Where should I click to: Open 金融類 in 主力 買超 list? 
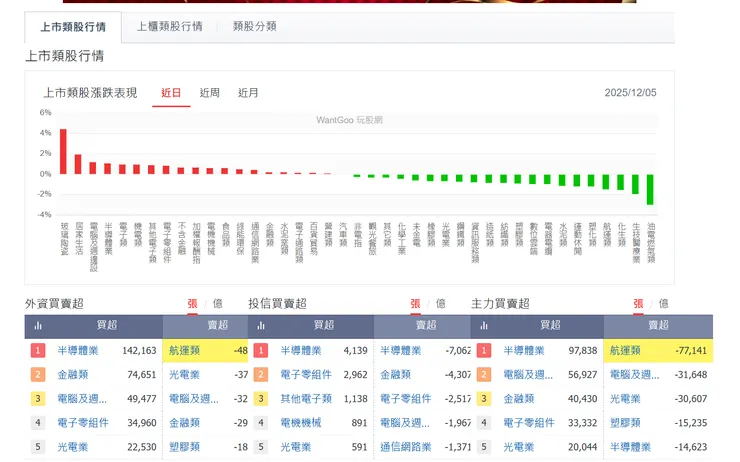pyautogui.click(x=519, y=399)
